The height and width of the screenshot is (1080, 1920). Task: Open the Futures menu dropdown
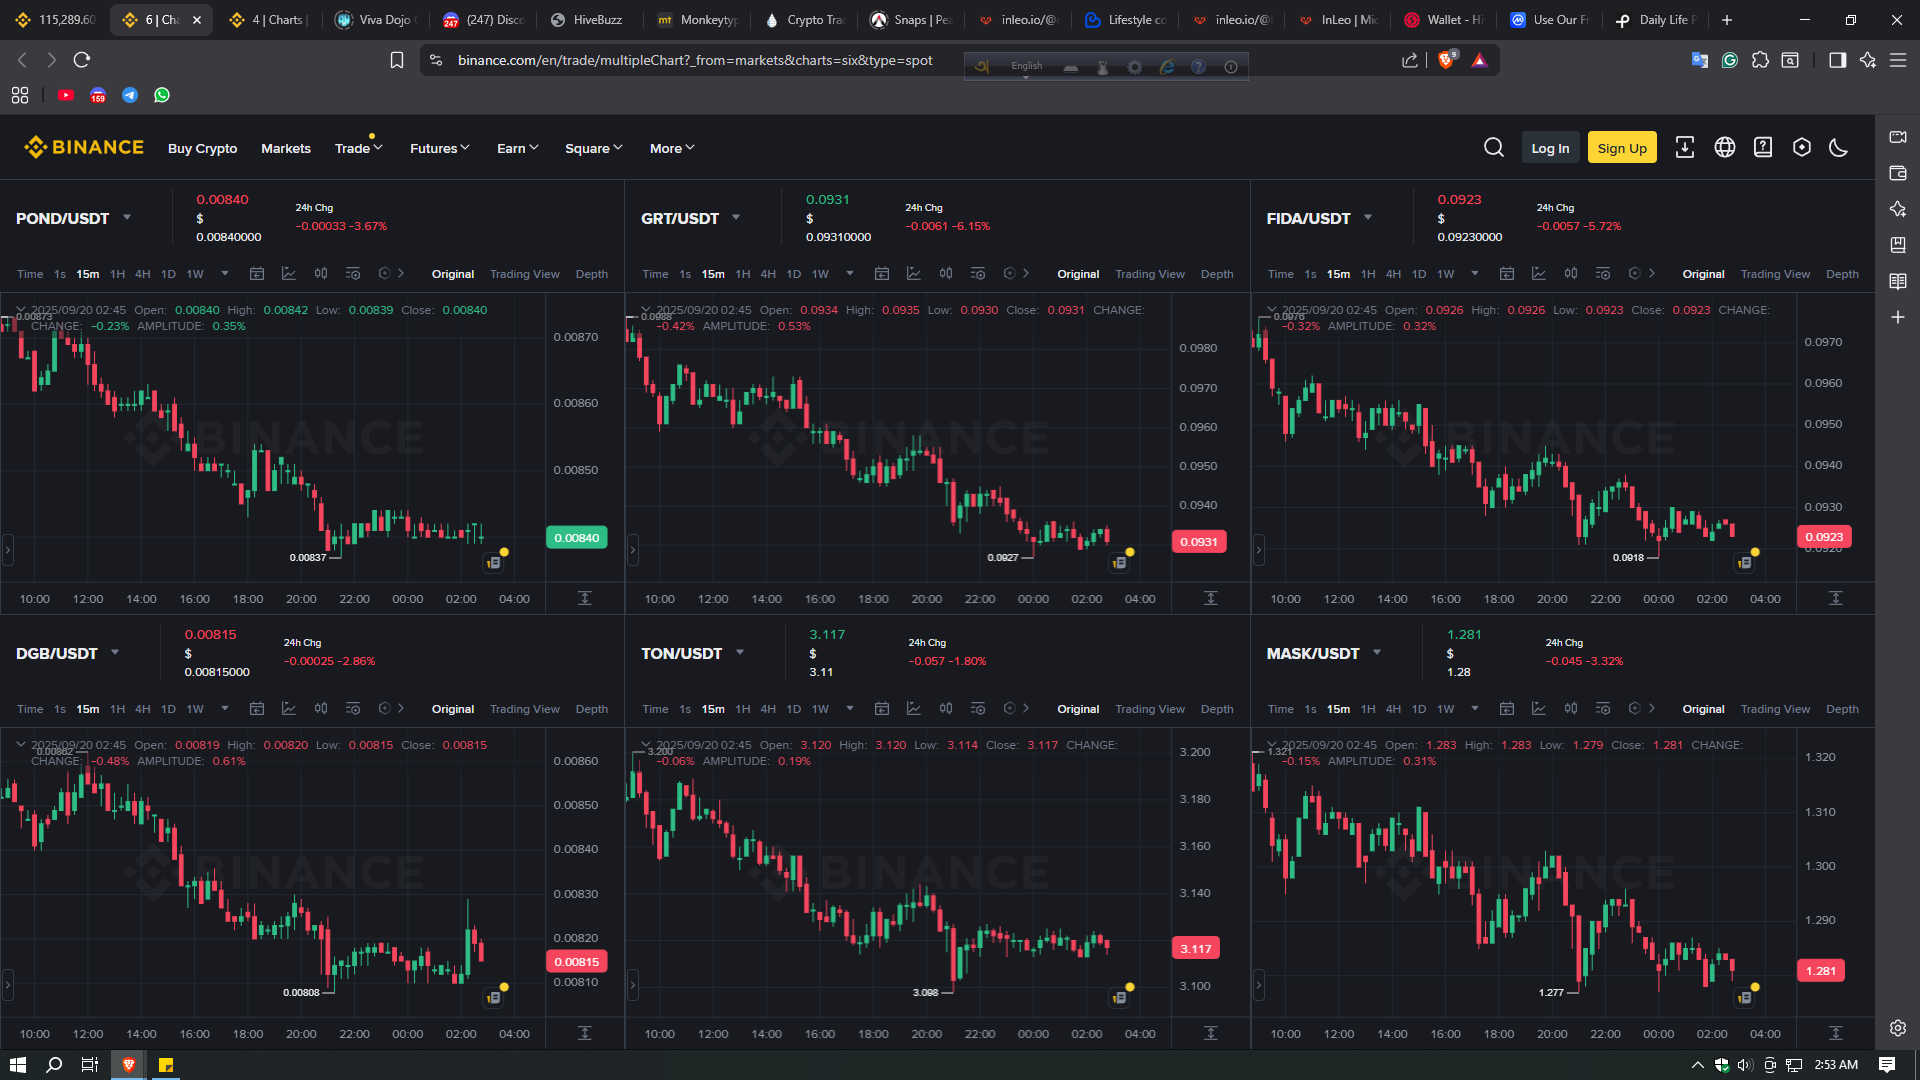pos(439,148)
